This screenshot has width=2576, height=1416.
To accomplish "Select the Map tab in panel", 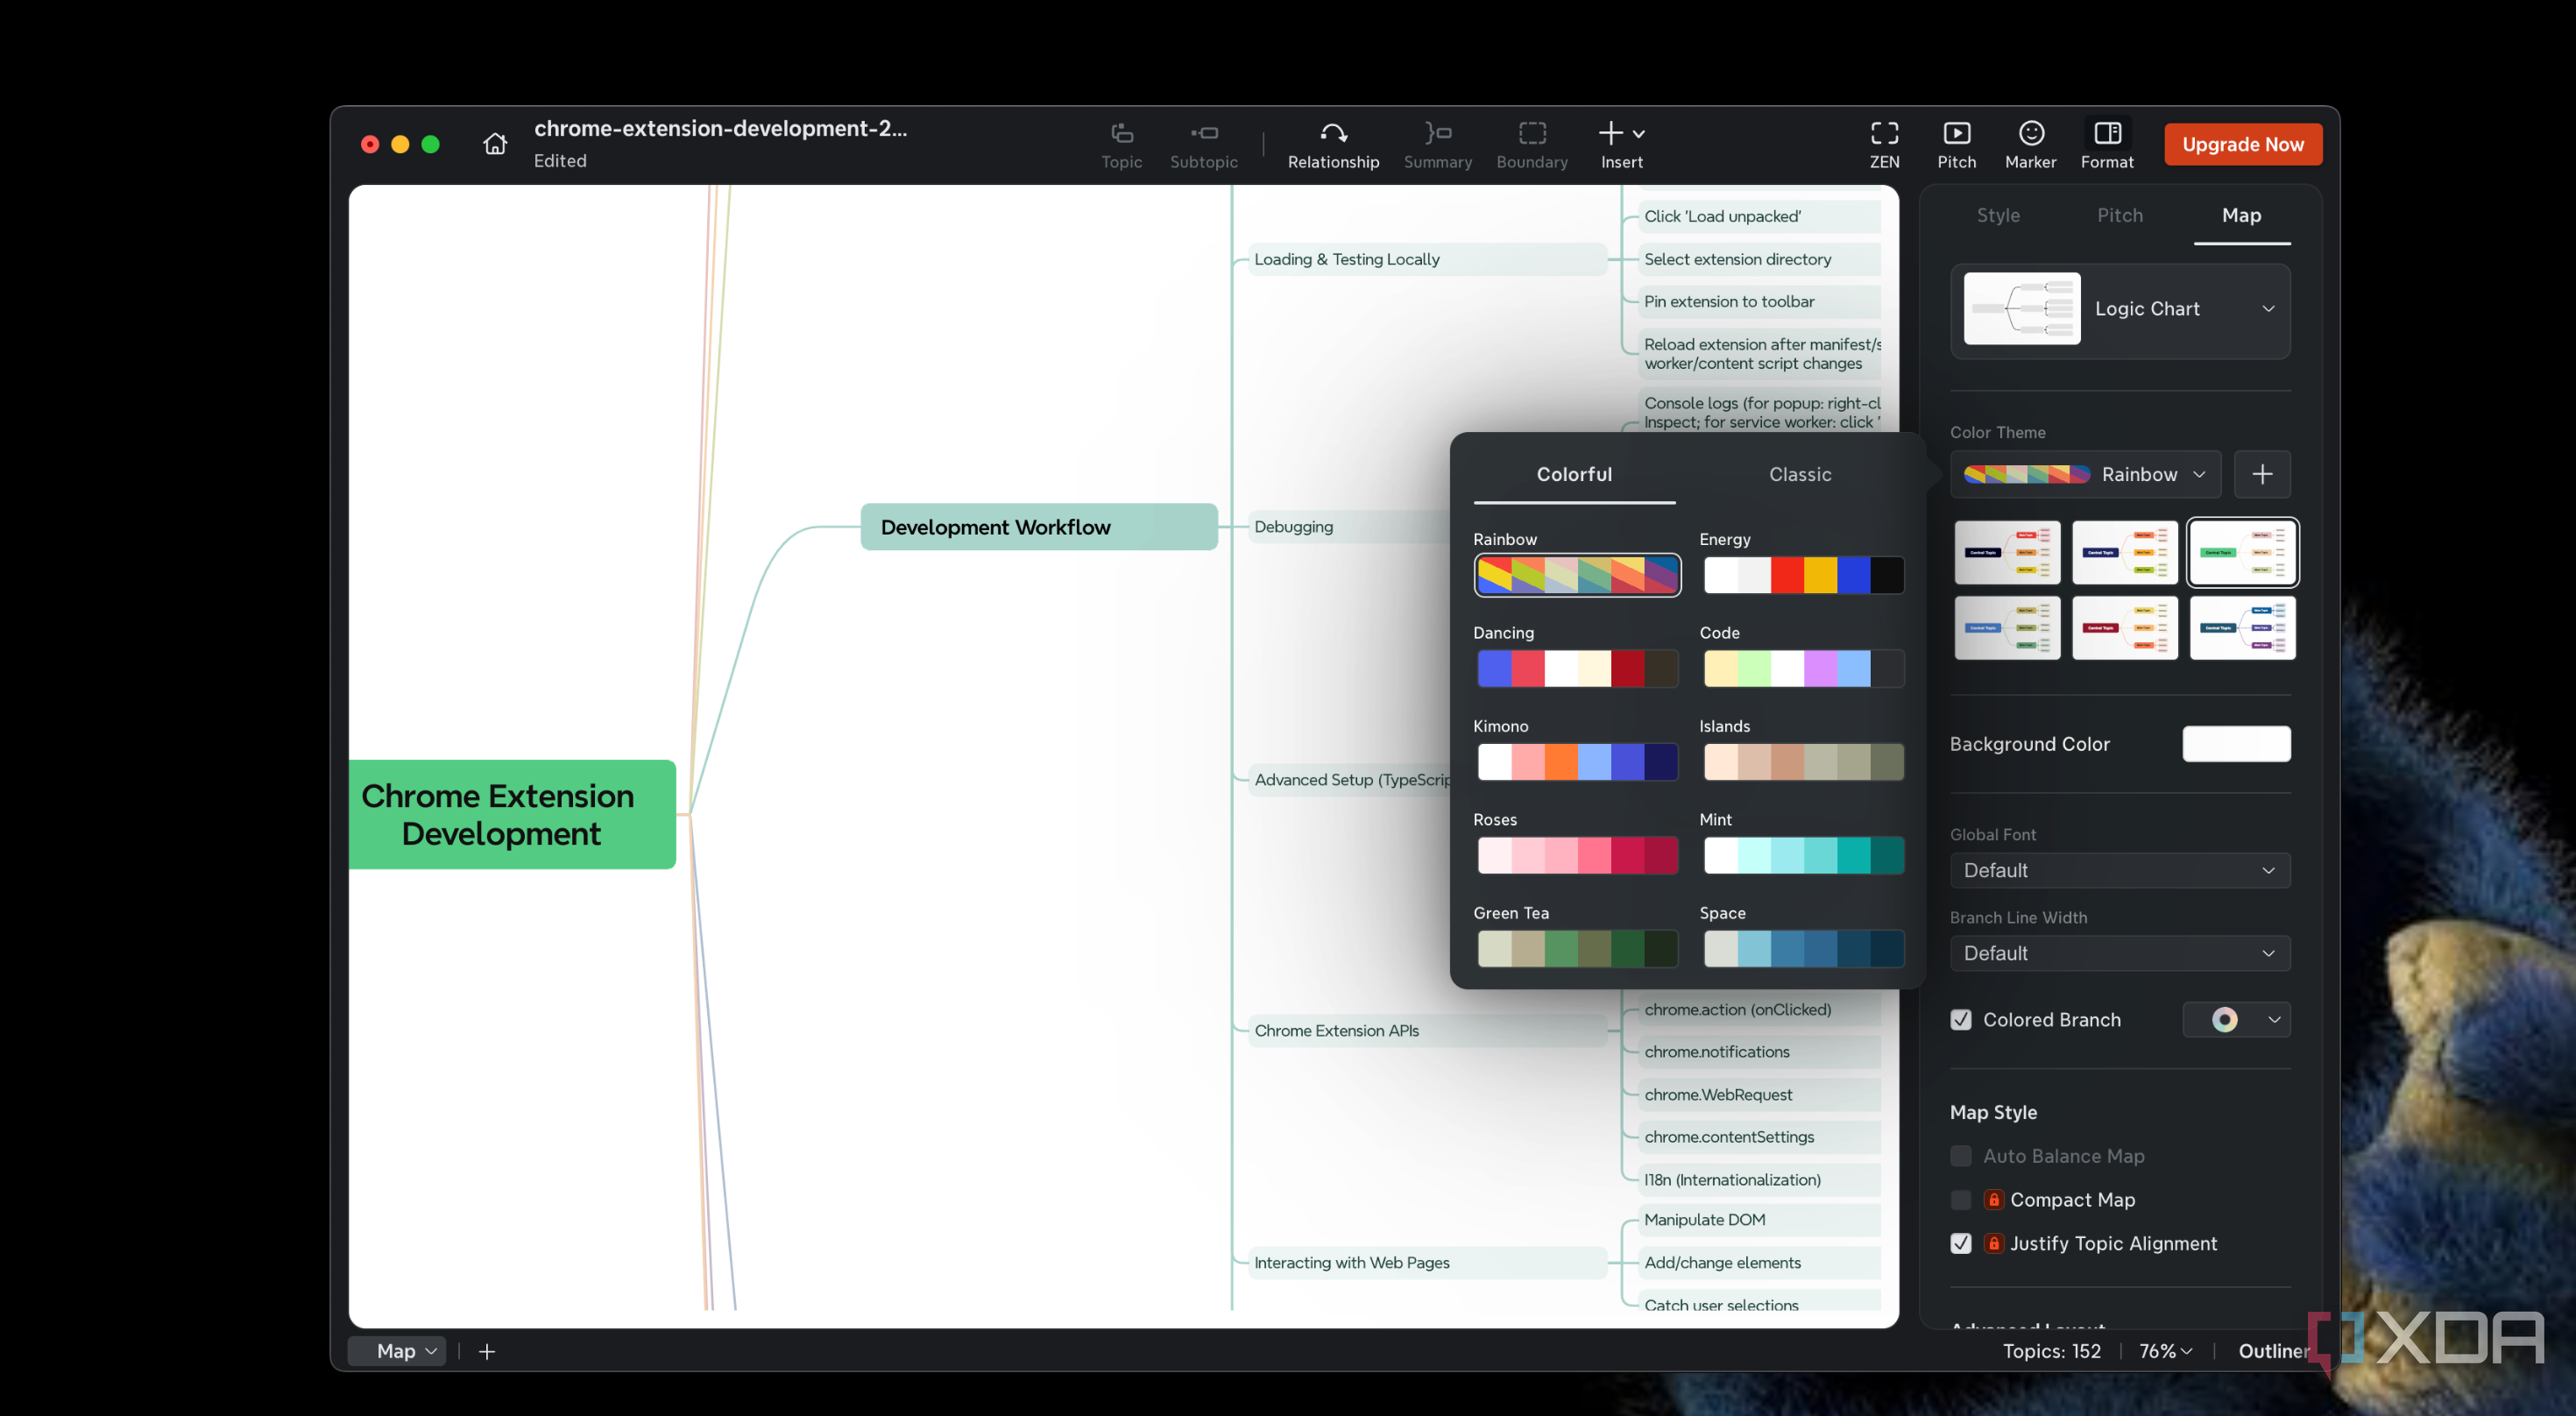I will click(2241, 216).
